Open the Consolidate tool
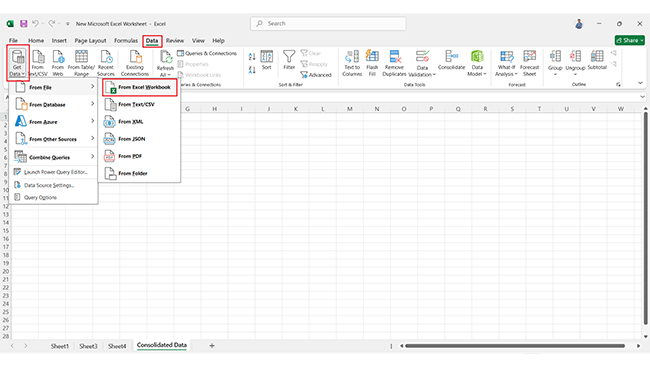Image resolution: width=650 pixels, height=367 pixels. 451,60
